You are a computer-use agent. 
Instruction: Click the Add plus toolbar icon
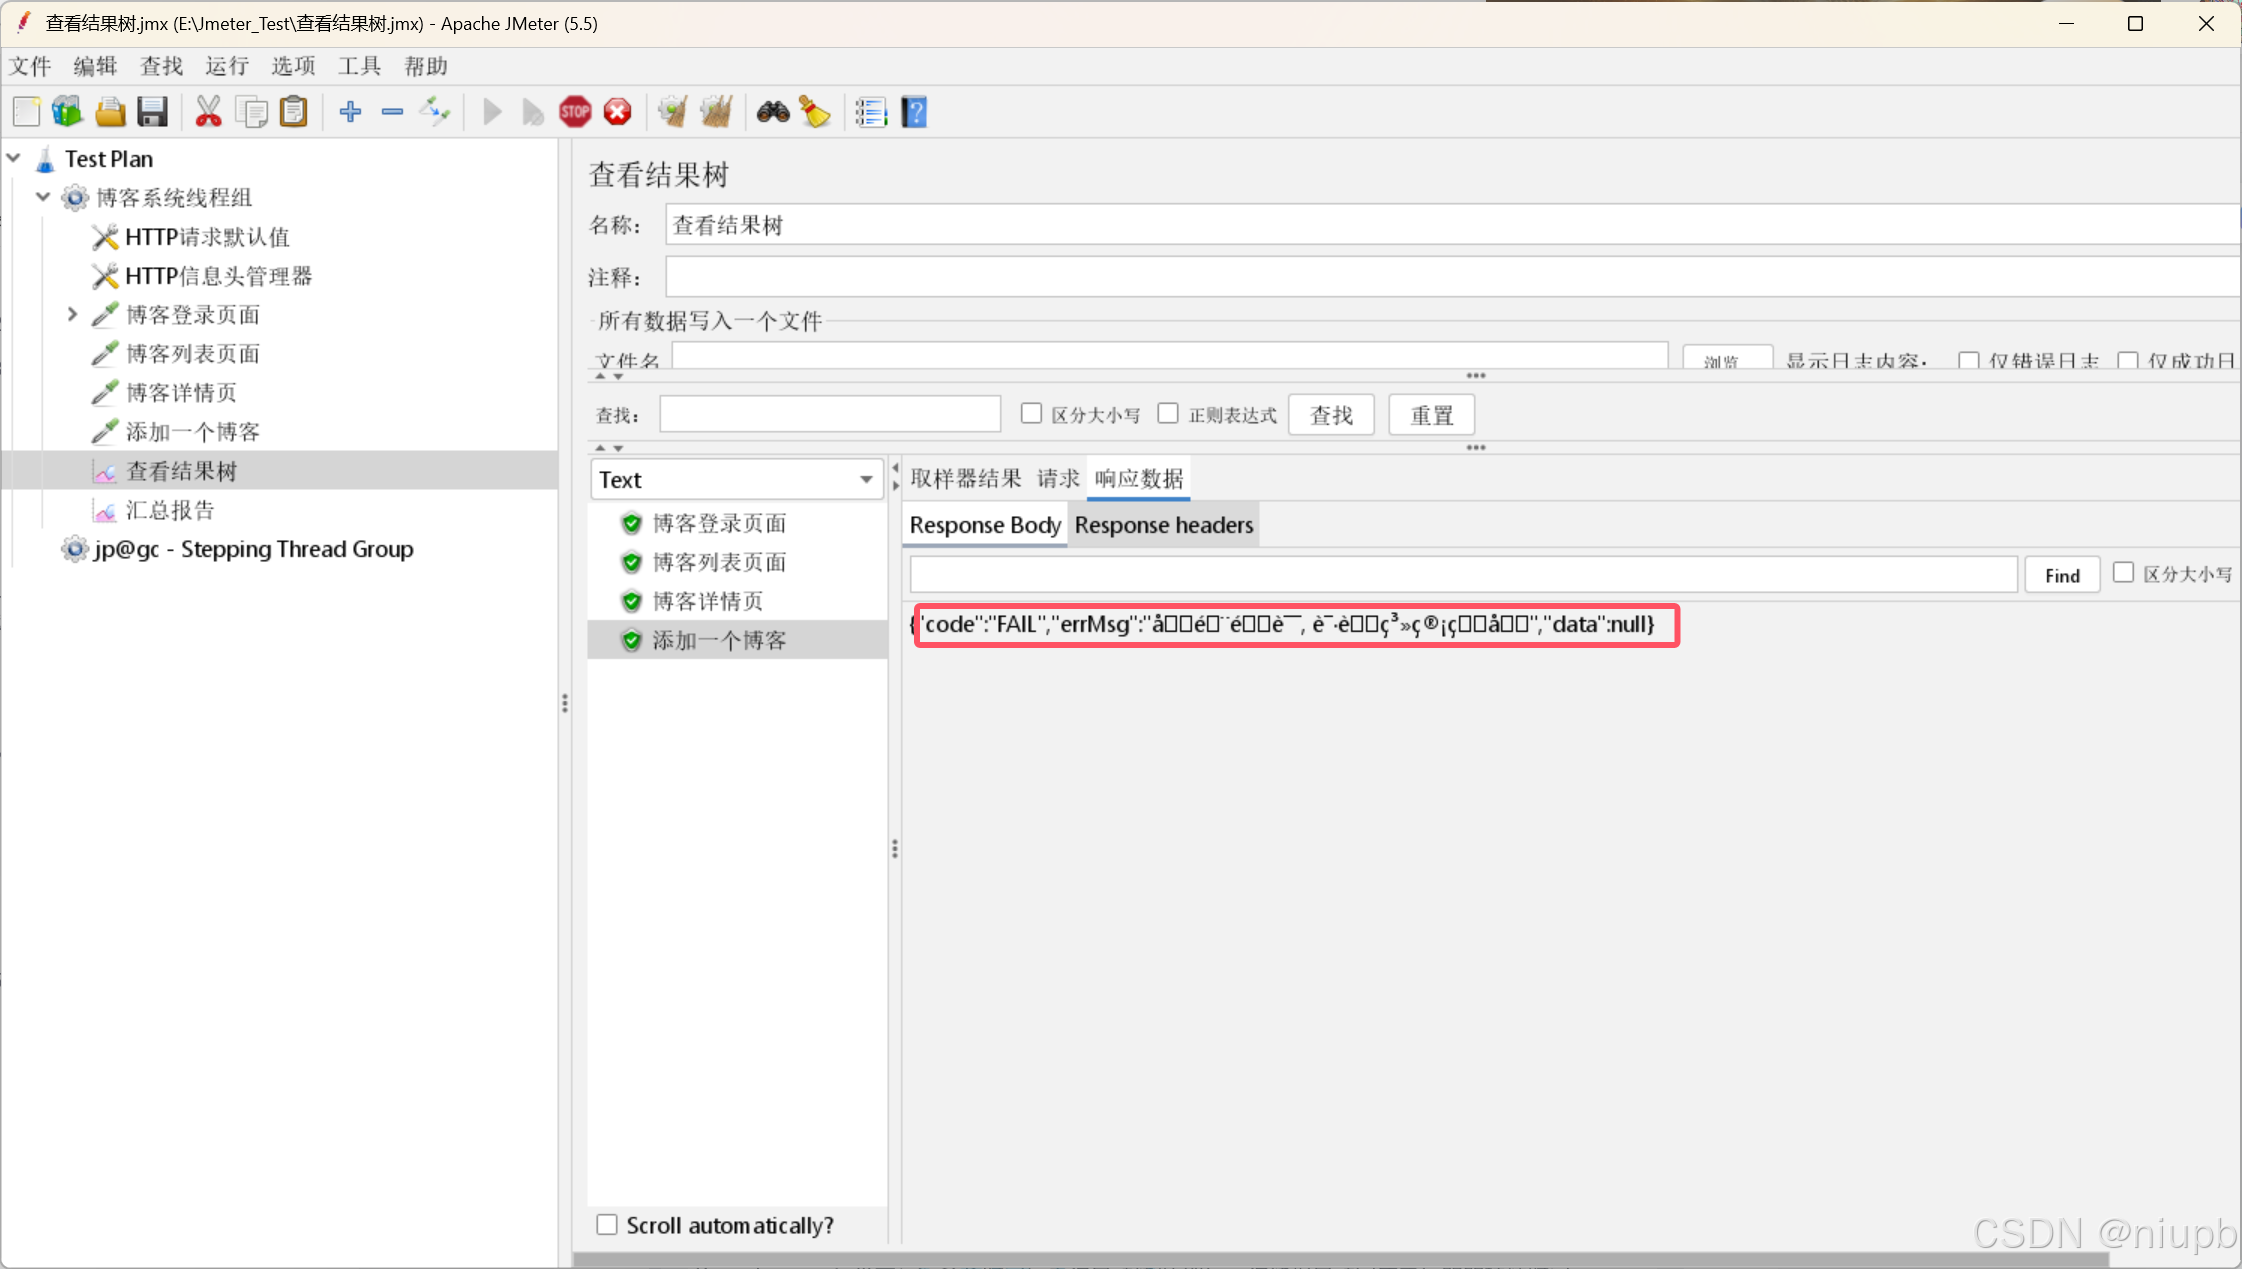[x=350, y=112]
